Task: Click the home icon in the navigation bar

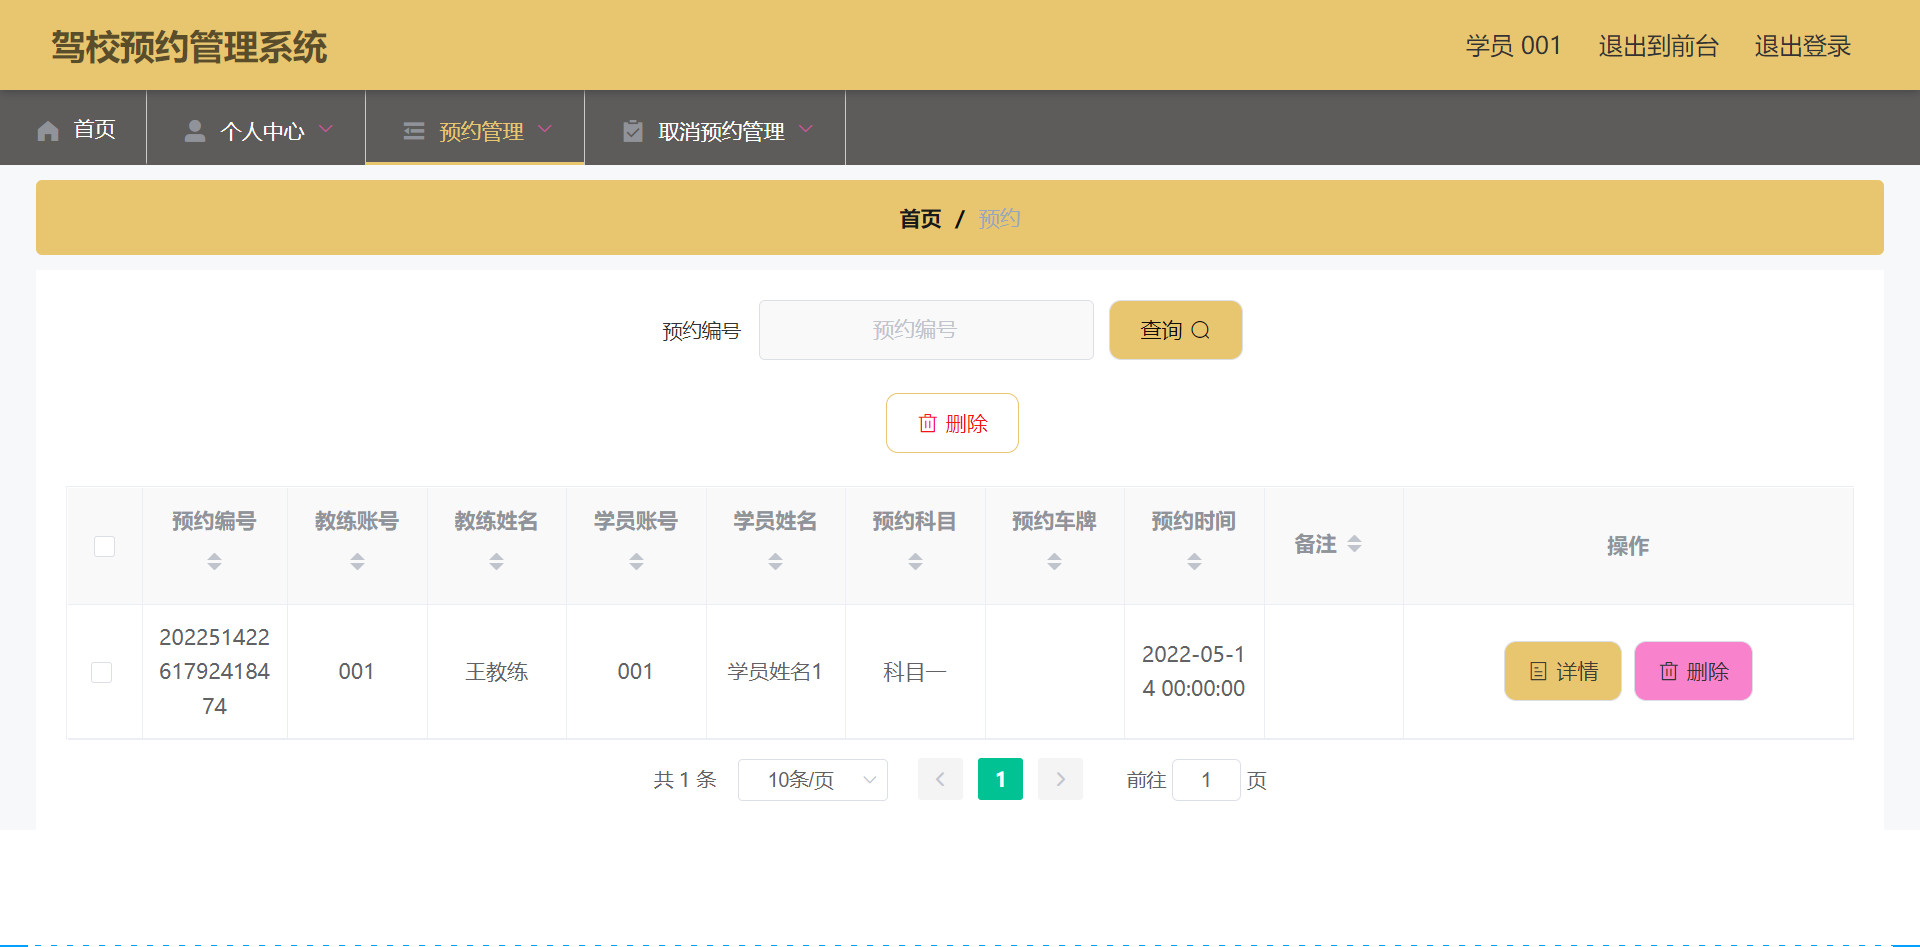Action: (47, 129)
